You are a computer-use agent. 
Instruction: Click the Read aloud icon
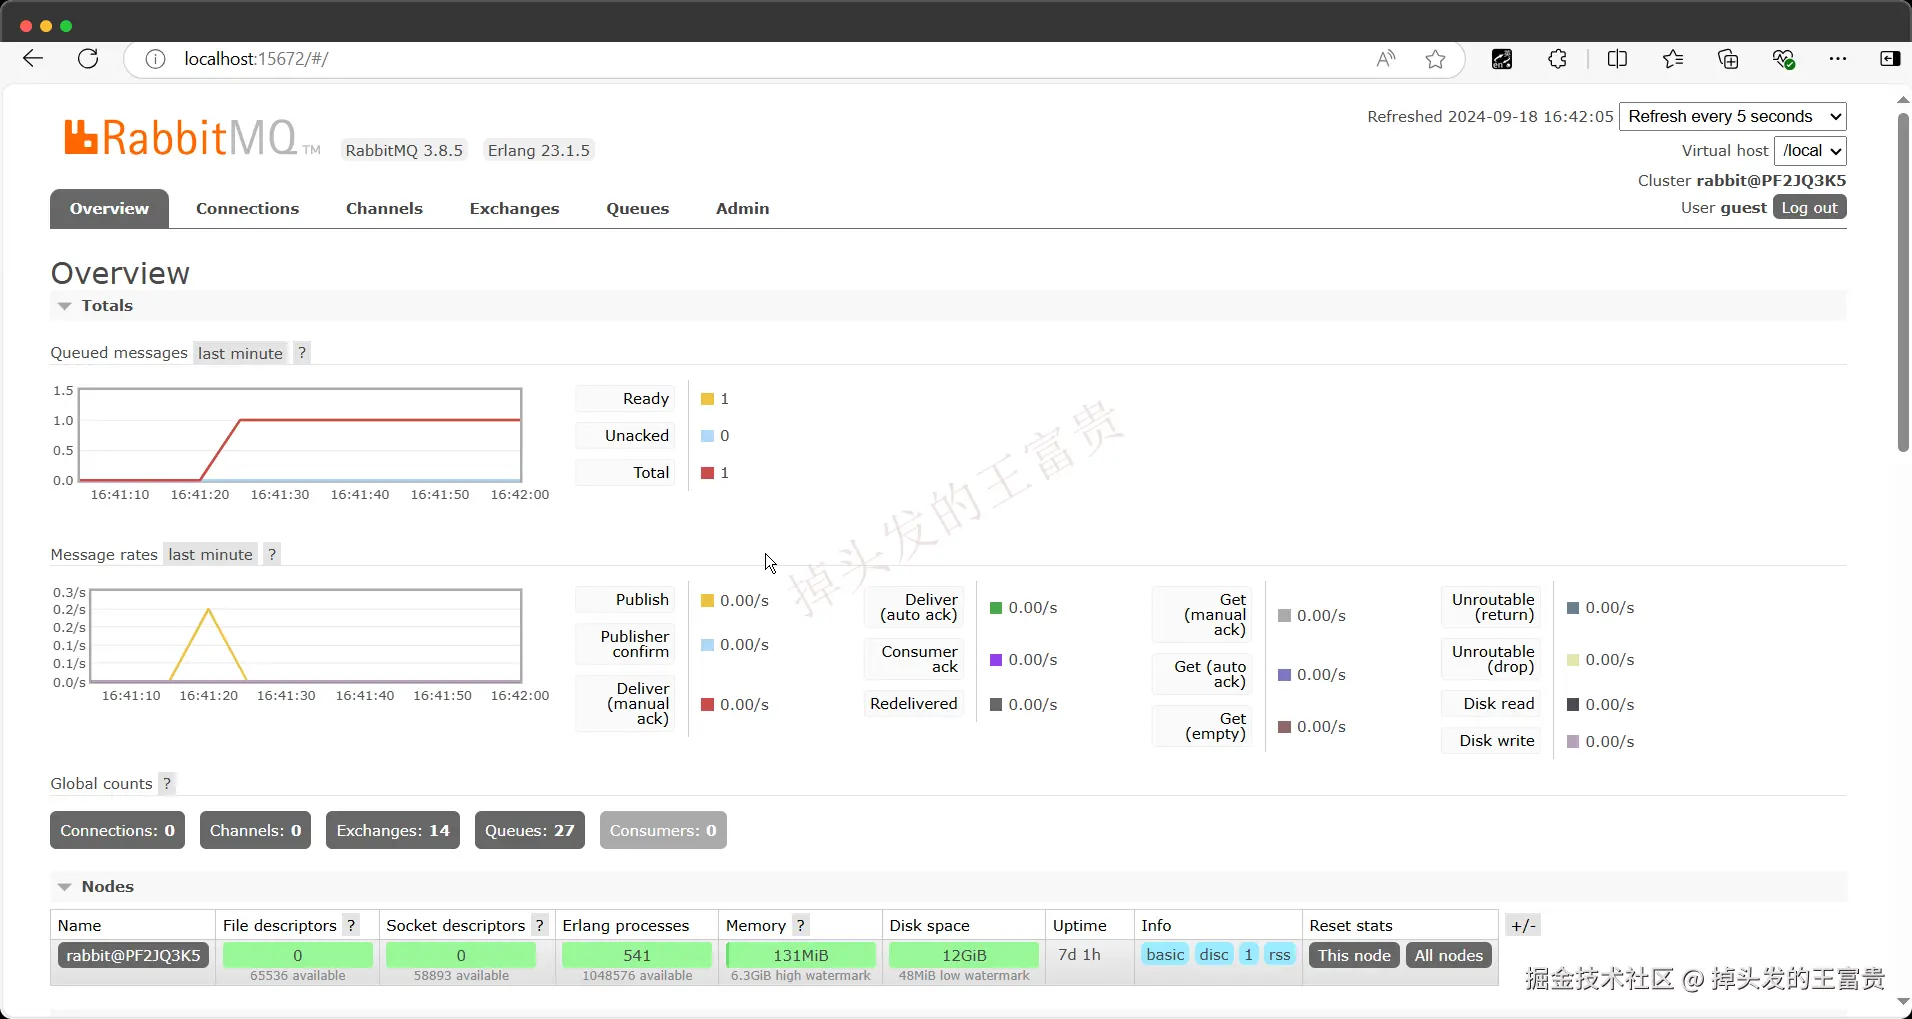click(1386, 59)
